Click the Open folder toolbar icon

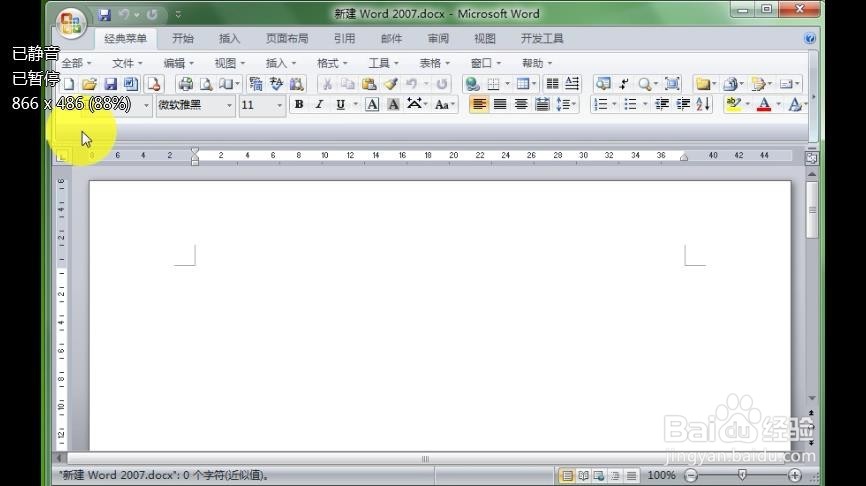(x=89, y=84)
